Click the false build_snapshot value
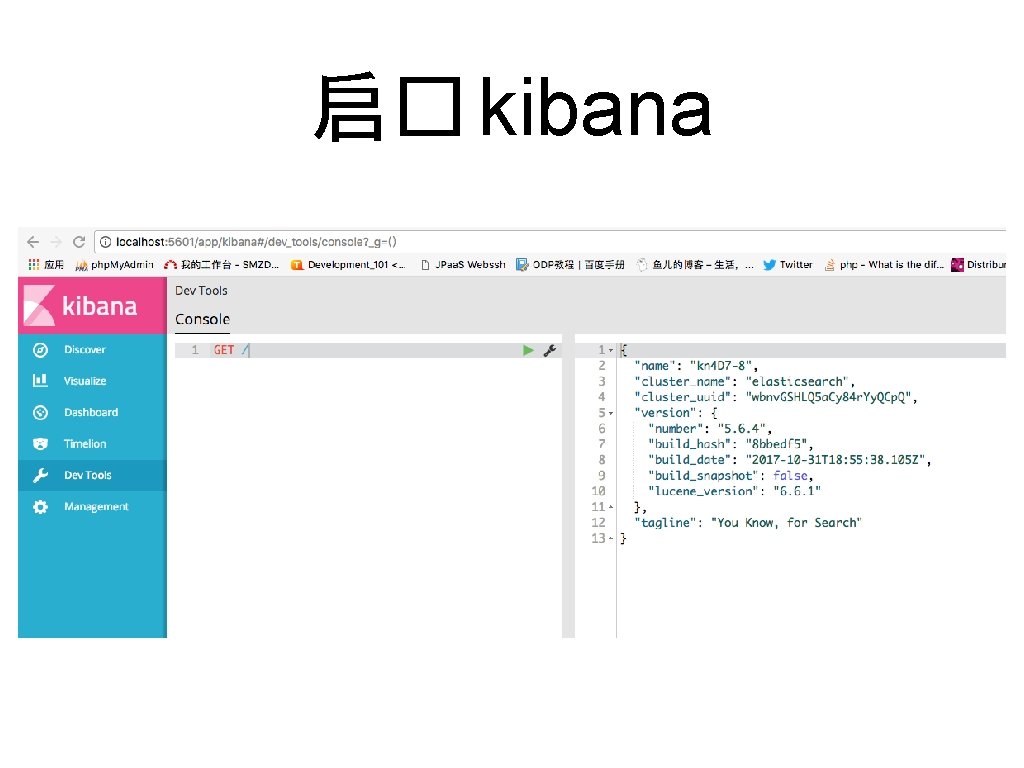The height and width of the screenshot is (768, 1024). [790, 475]
